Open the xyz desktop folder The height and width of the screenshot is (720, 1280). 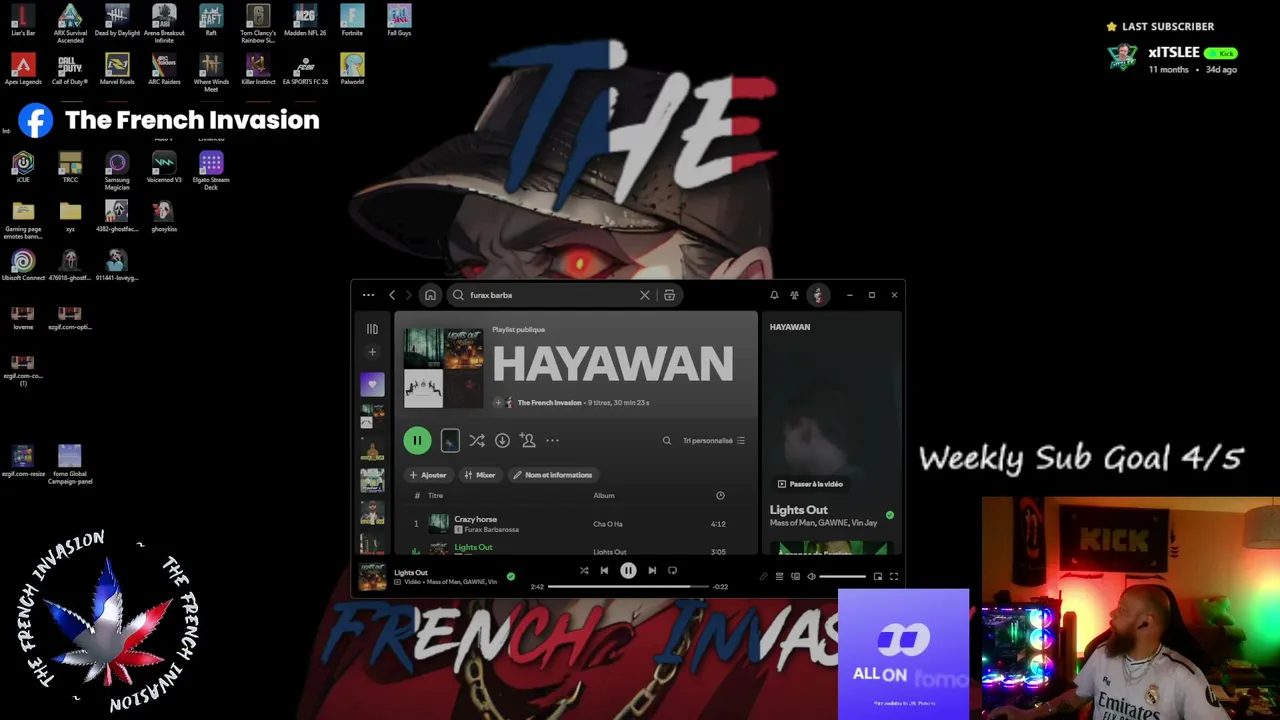point(70,216)
